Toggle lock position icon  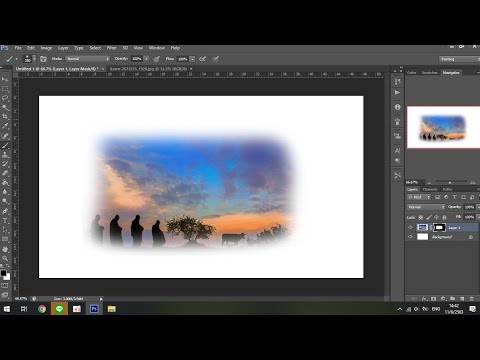tap(436, 217)
